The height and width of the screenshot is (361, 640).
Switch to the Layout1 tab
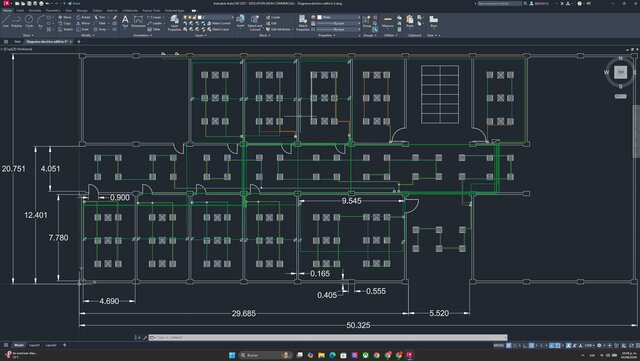click(35, 345)
